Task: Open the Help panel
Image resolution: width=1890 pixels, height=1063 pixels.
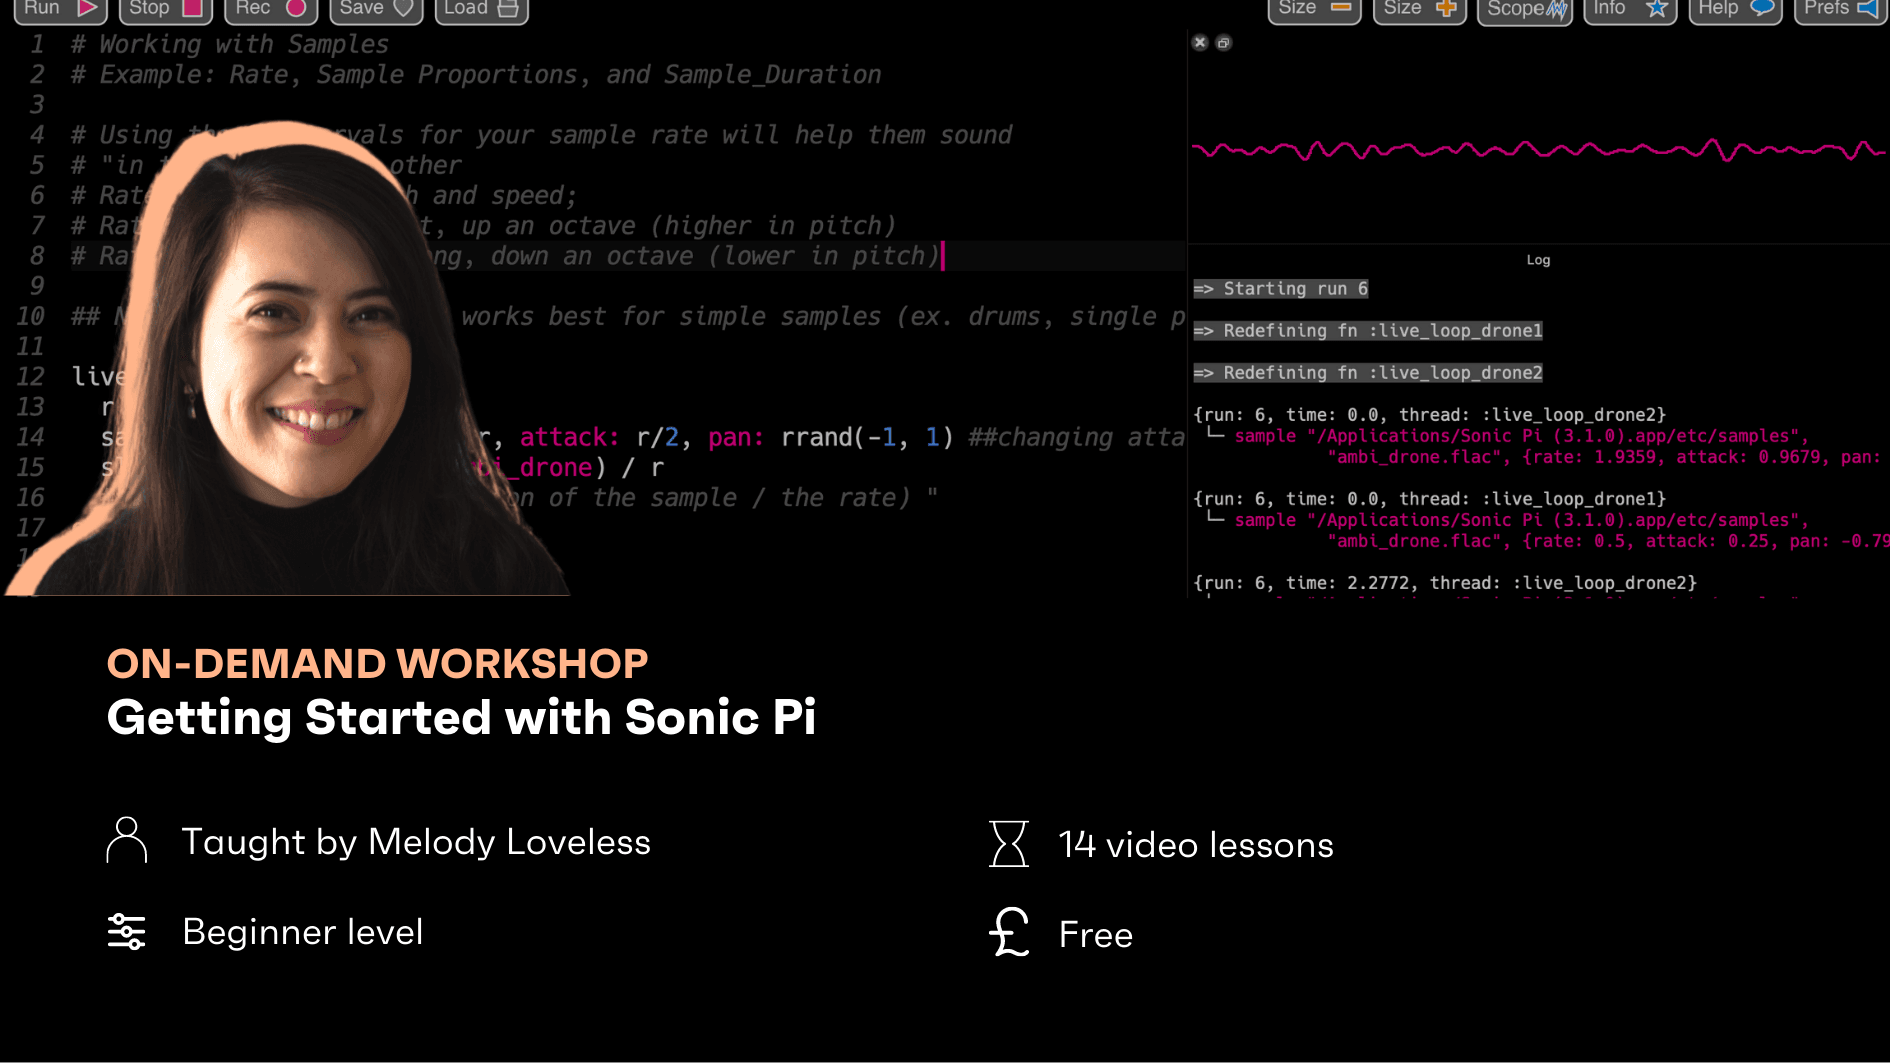Action: [1735, 9]
